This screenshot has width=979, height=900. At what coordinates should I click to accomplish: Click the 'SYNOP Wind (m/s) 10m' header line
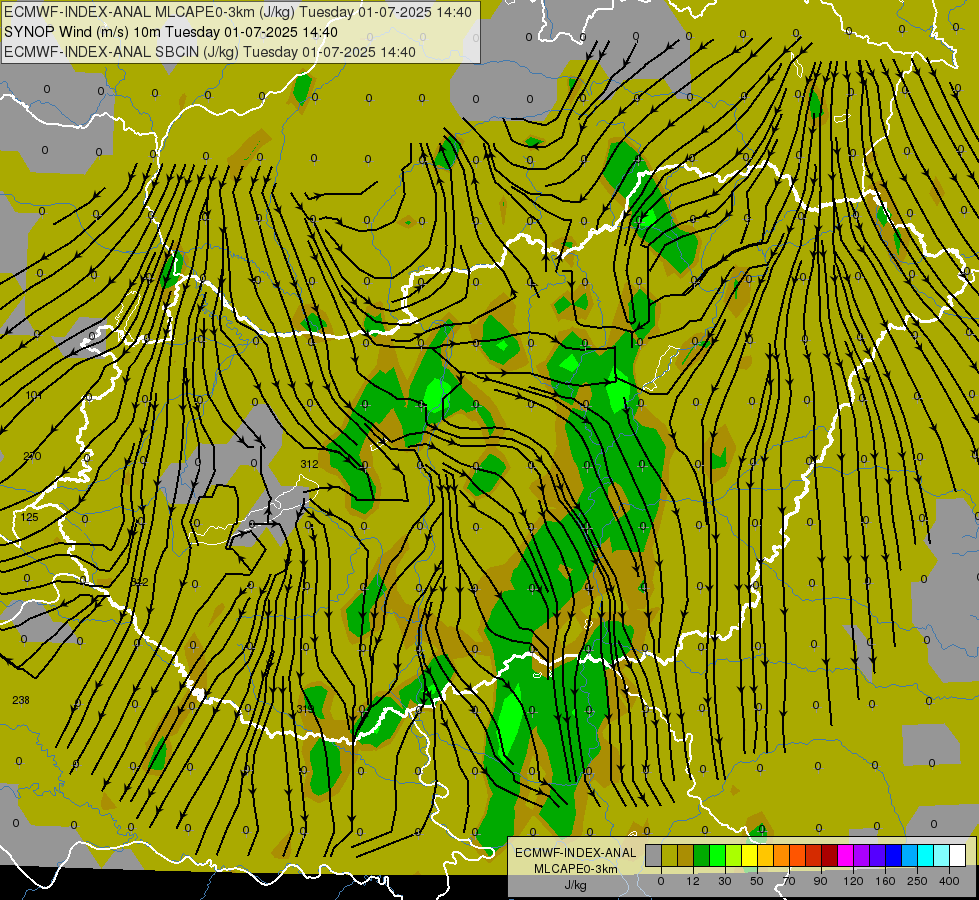[171, 32]
